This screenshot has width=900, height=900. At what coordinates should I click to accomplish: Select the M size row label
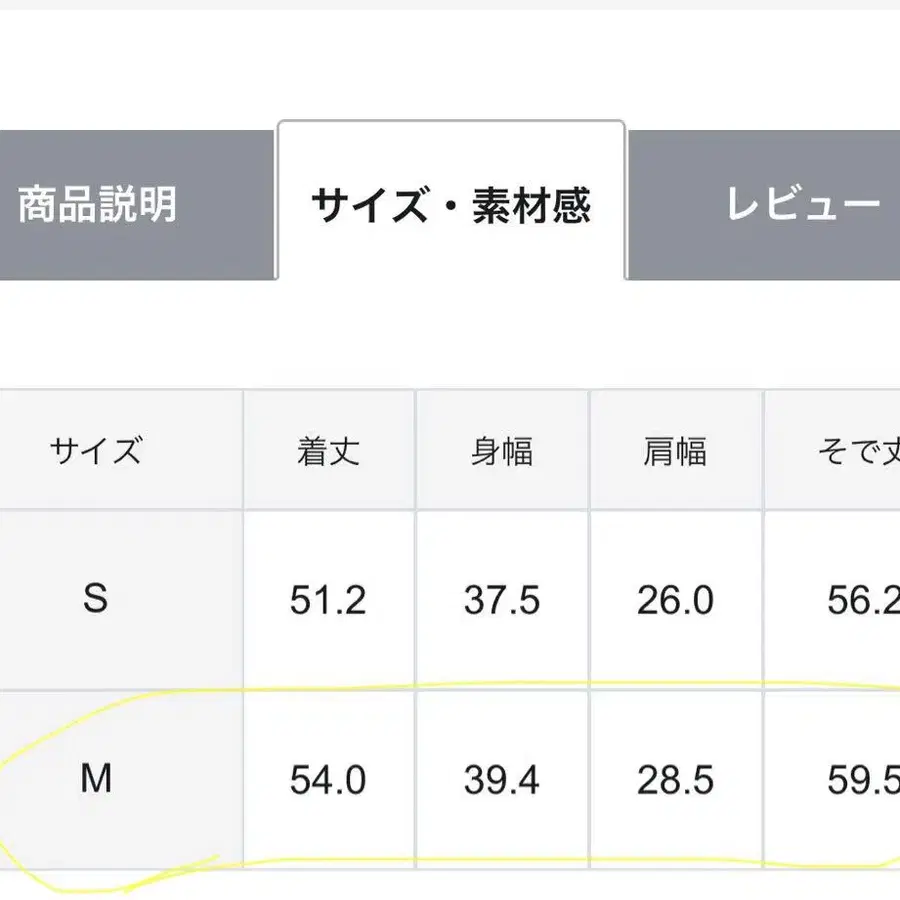pyautogui.click(x=96, y=779)
